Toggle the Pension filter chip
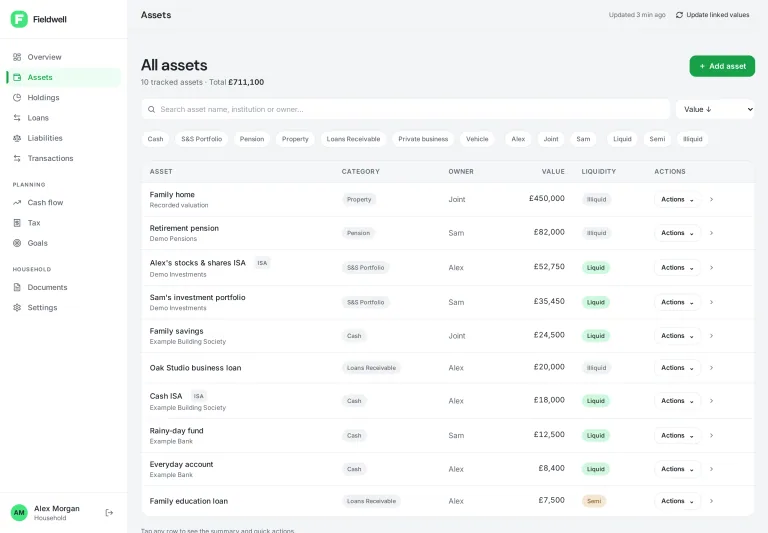 [252, 139]
